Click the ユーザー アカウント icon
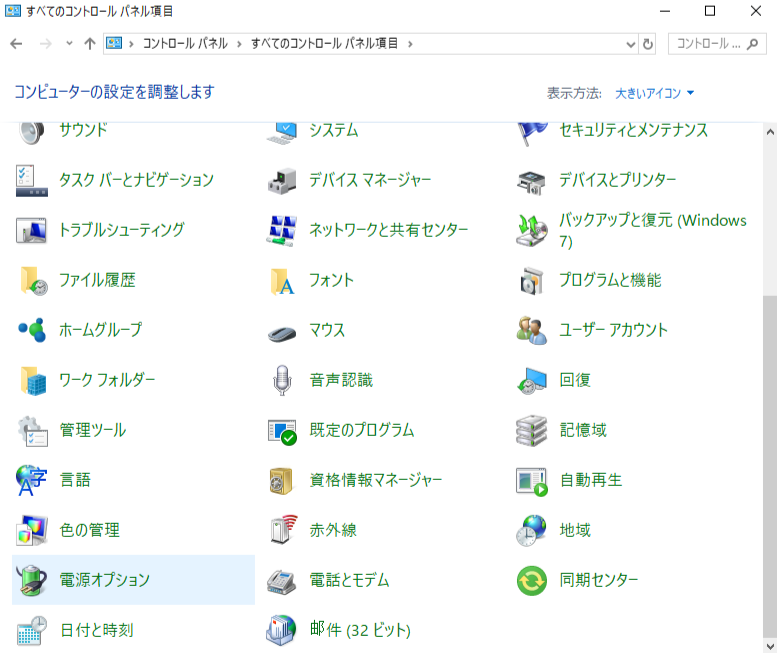The height and width of the screenshot is (653, 777). click(532, 330)
